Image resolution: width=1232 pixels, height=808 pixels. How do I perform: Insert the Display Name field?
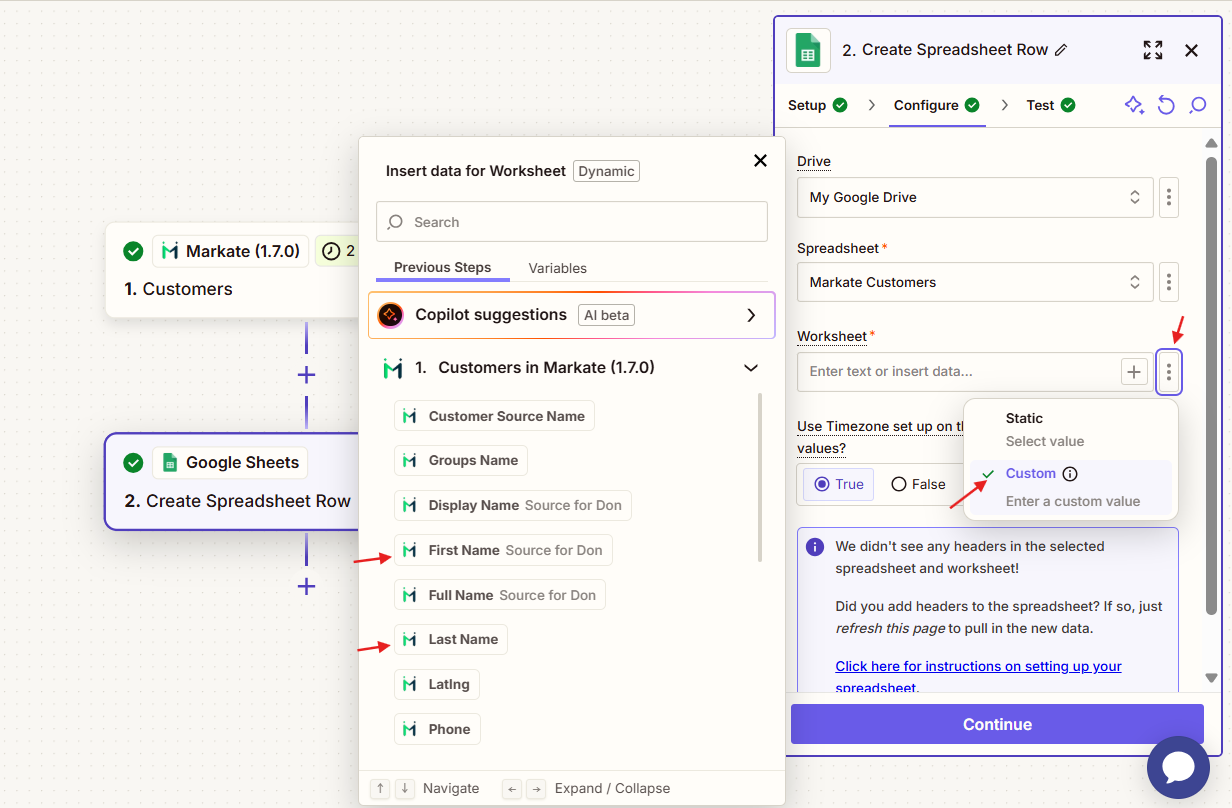[513, 506]
